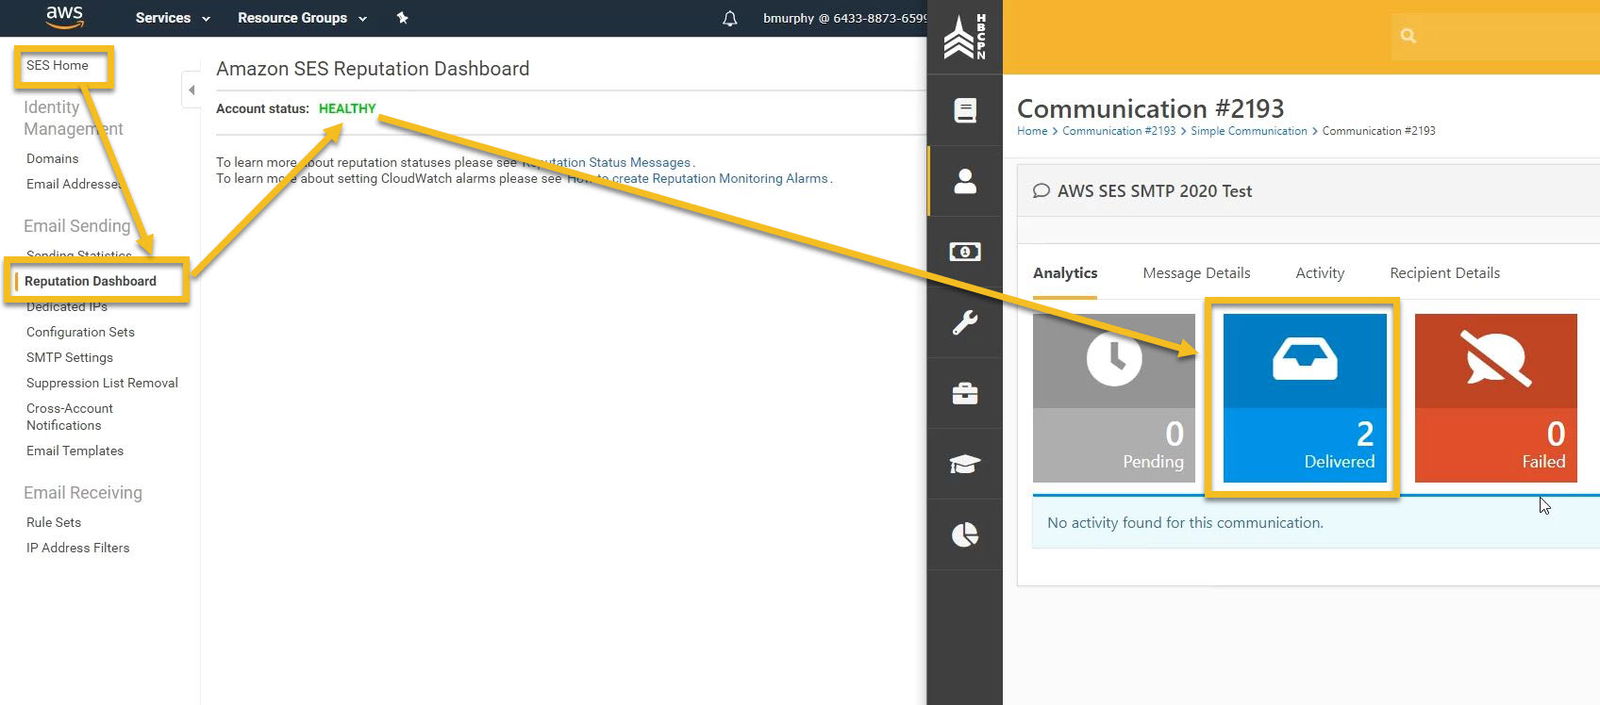
Task: Open the Services dropdown menu
Action: (172, 18)
